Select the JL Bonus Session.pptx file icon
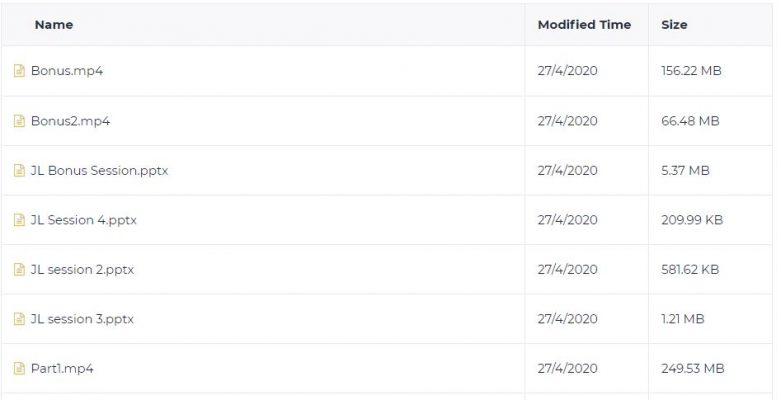 click(x=19, y=170)
